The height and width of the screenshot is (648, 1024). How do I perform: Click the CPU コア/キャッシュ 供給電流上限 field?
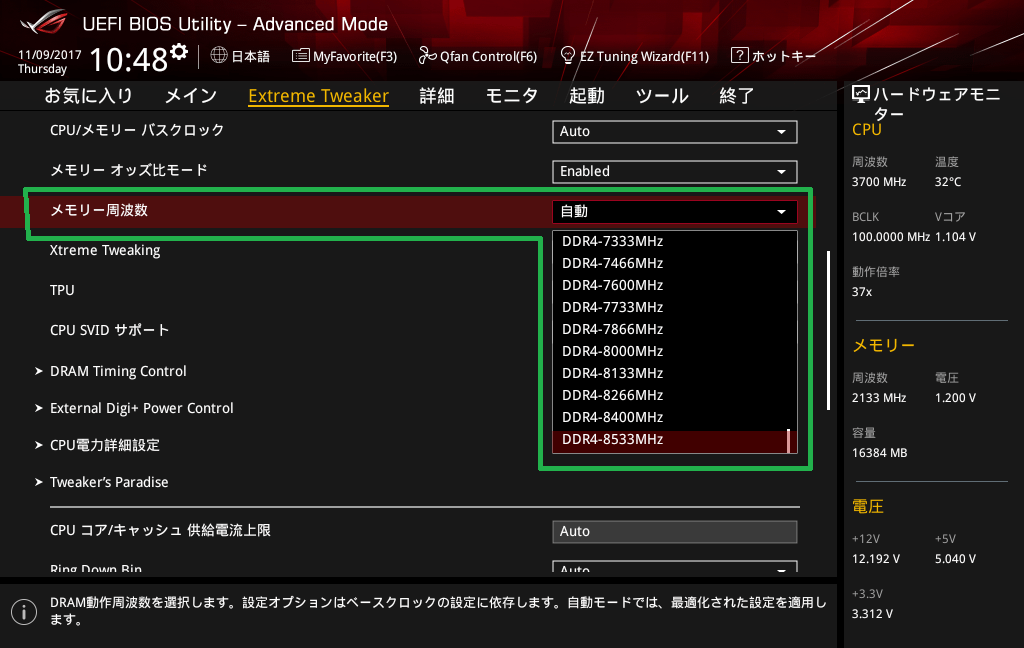[x=675, y=532]
